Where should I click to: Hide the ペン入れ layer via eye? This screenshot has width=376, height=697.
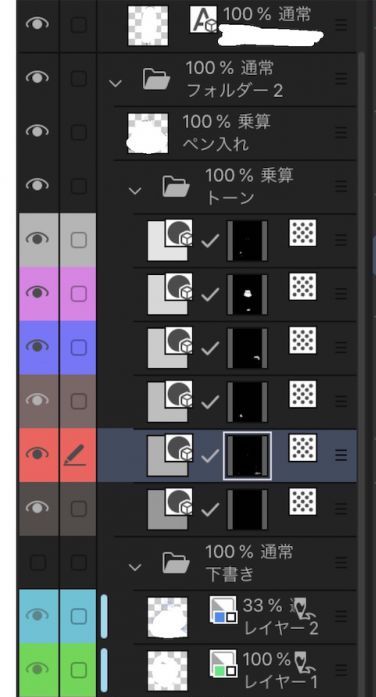pos(37,131)
